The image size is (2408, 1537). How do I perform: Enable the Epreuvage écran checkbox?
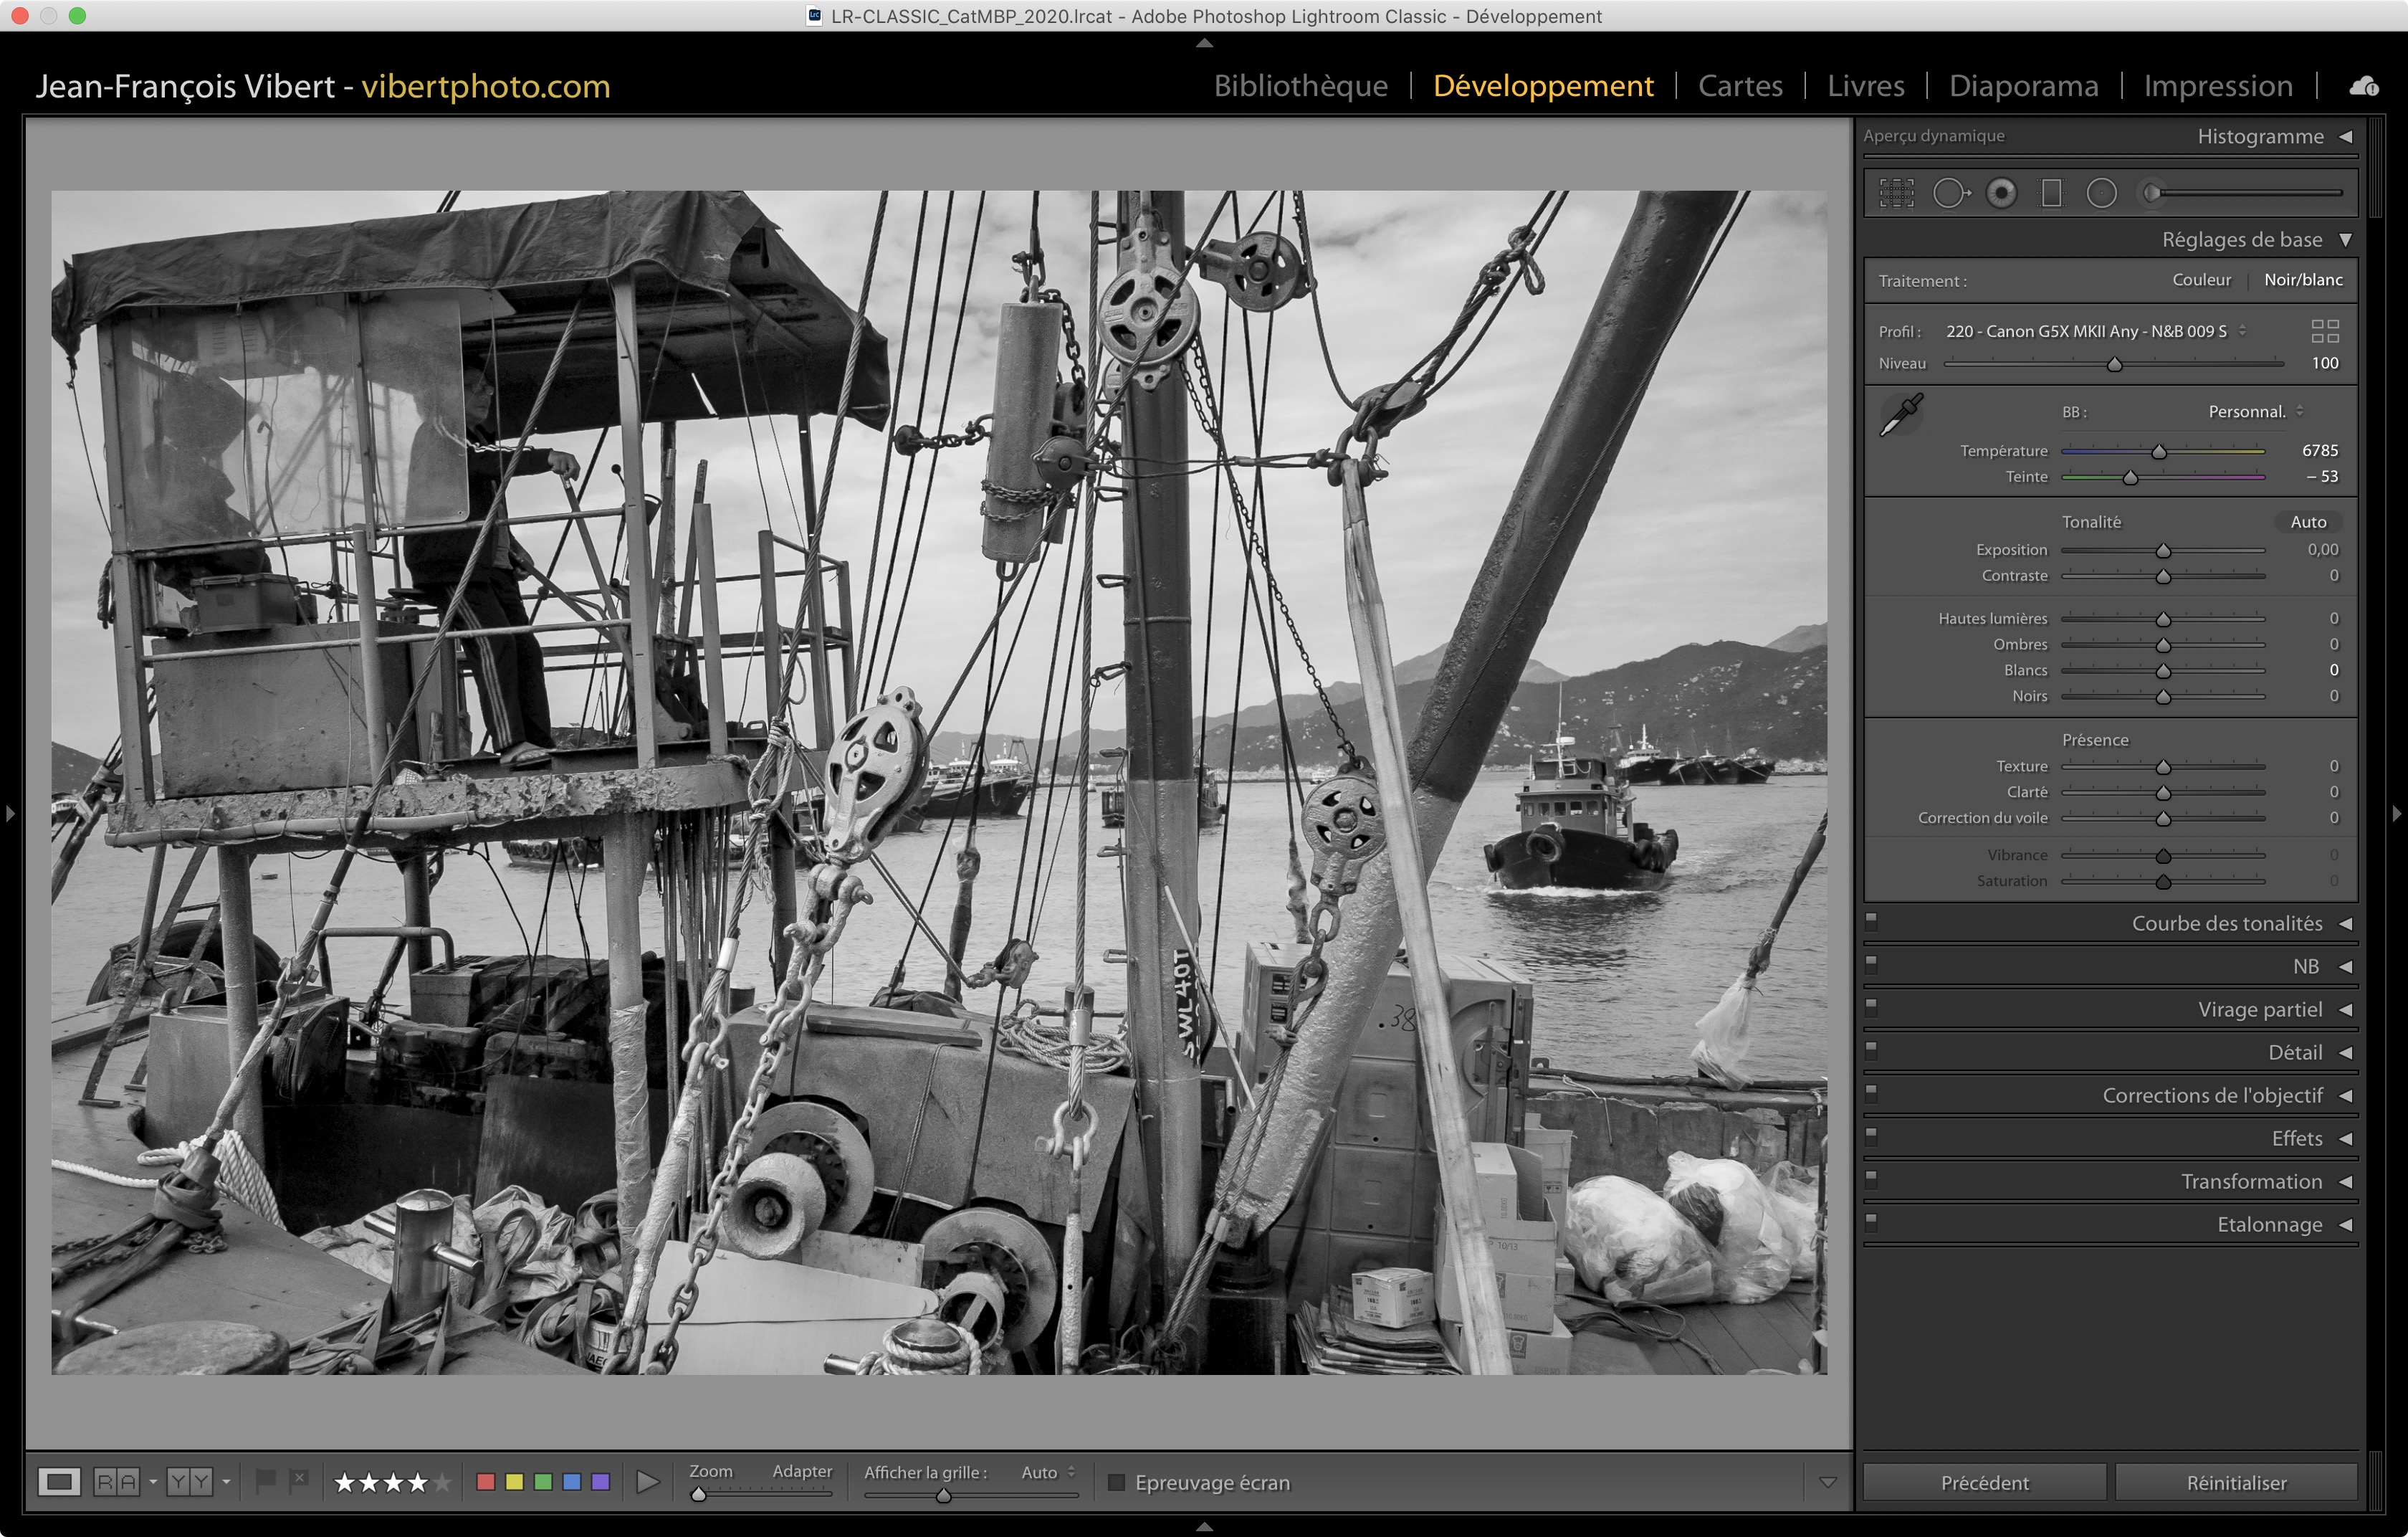[x=1117, y=1482]
